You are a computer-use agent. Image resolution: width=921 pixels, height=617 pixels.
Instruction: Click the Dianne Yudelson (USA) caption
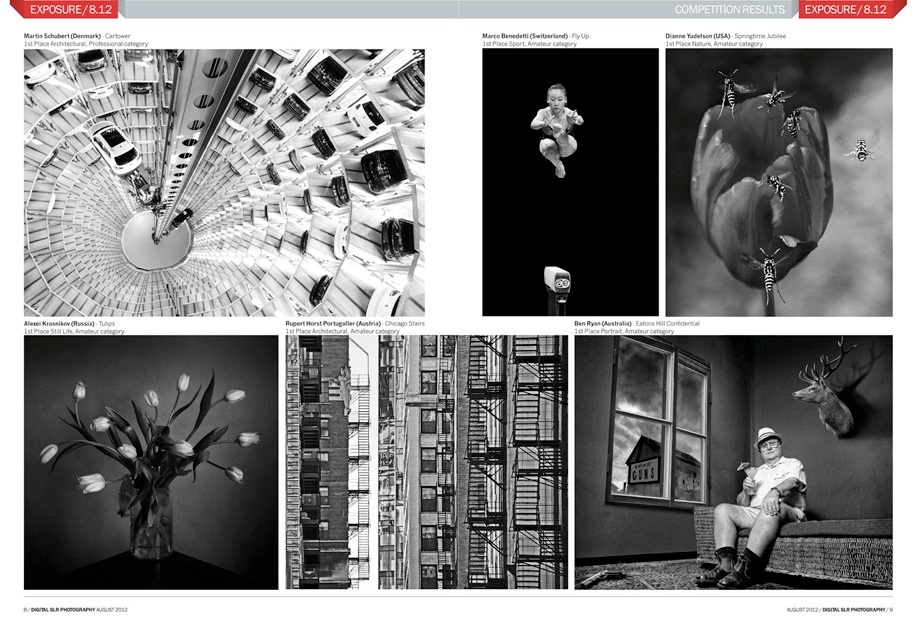click(x=701, y=36)
